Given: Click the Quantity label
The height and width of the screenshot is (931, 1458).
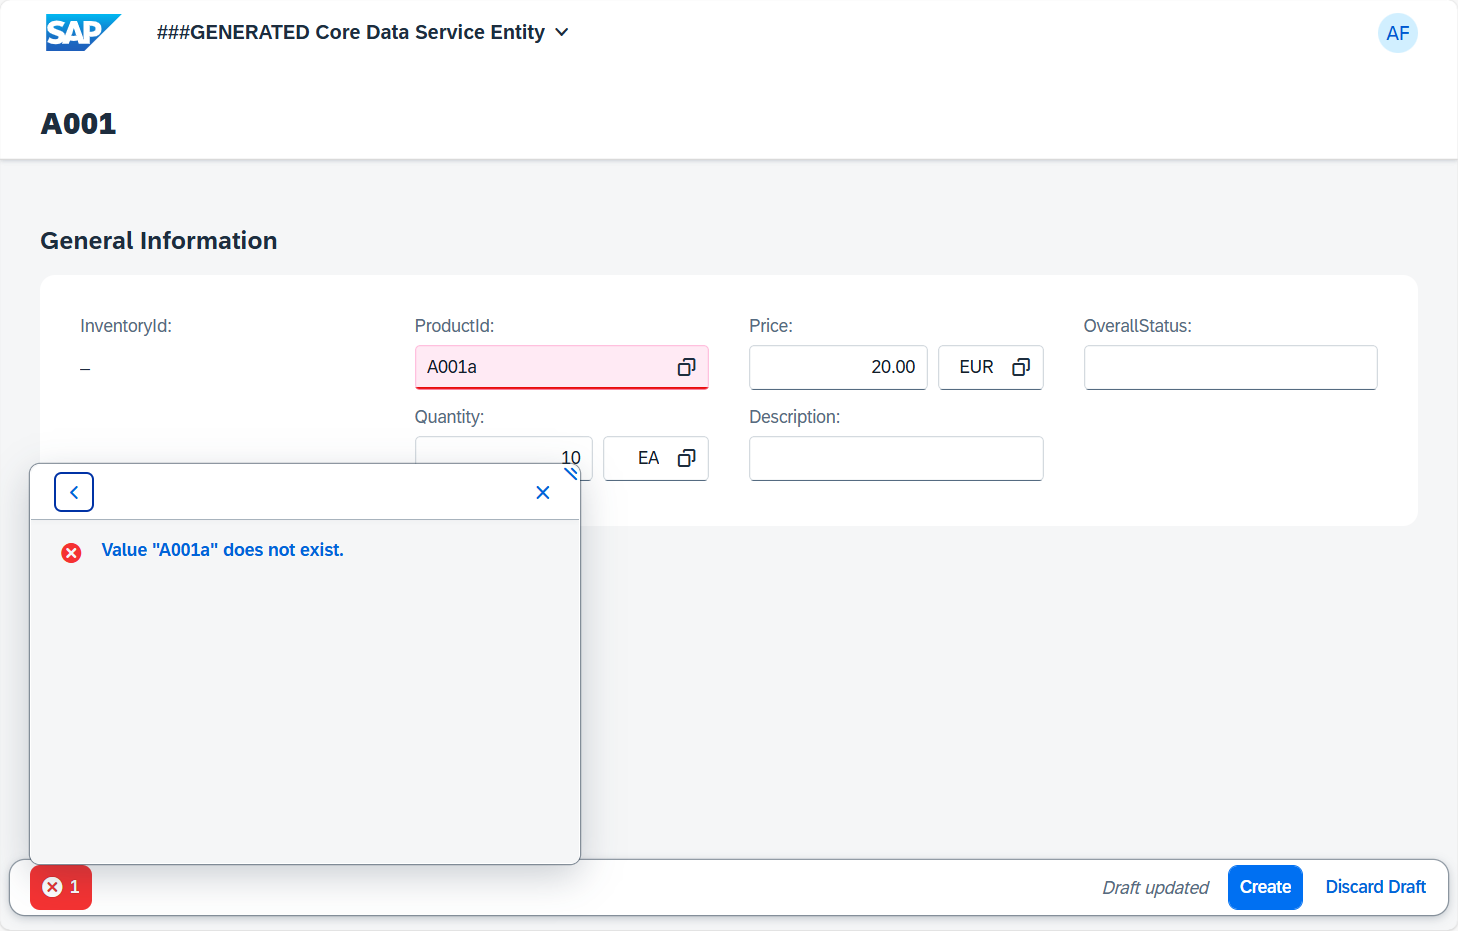Looking at the screenshot, I should 449,417.
